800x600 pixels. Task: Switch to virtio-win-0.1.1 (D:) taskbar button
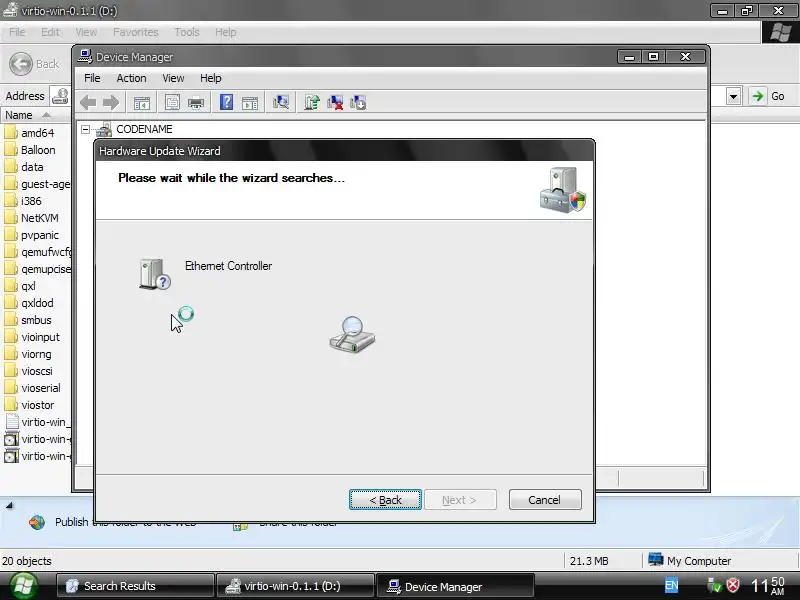pyautogui.click(x=295, y=586)
